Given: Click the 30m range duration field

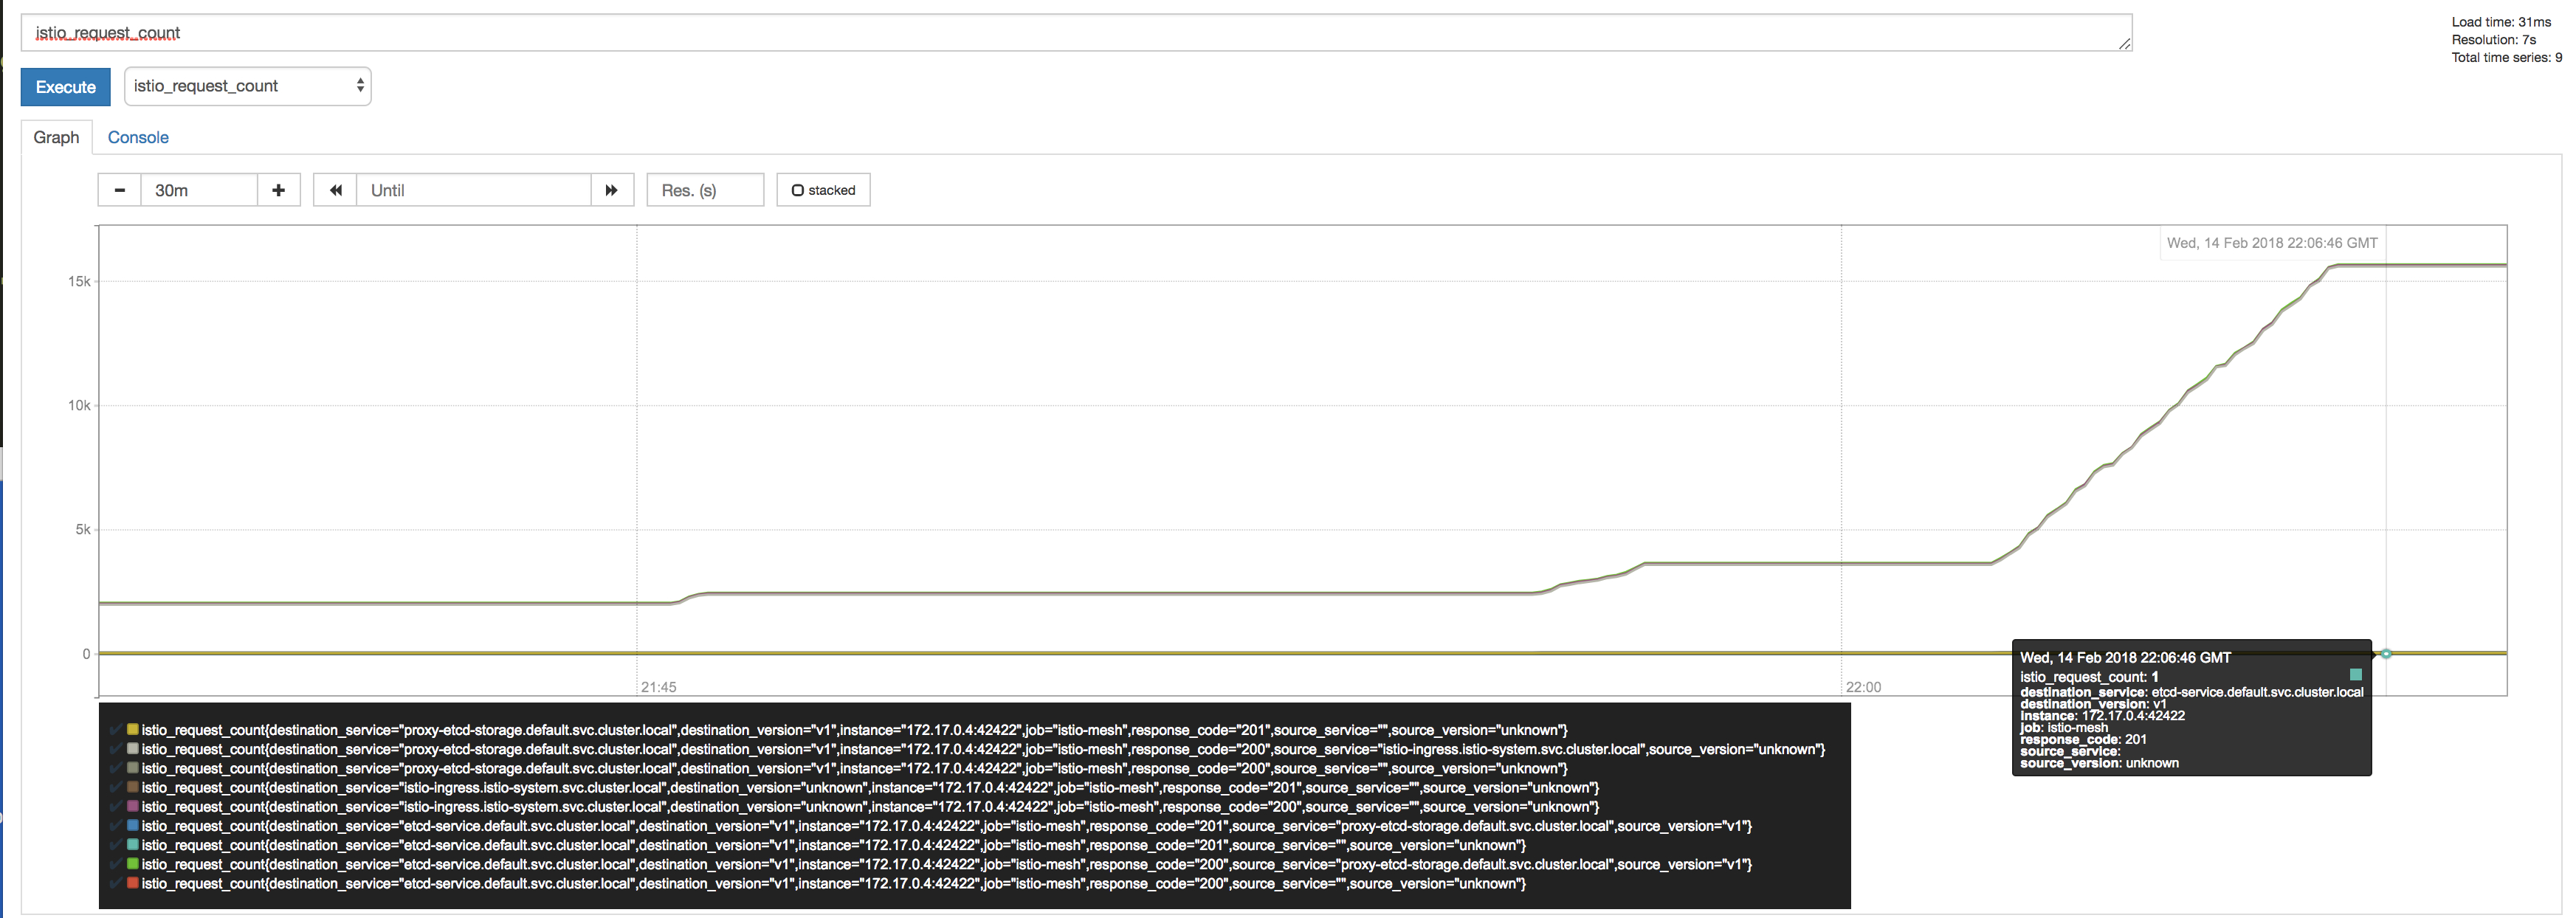Looking at the screenshot, I should [198, 190].
